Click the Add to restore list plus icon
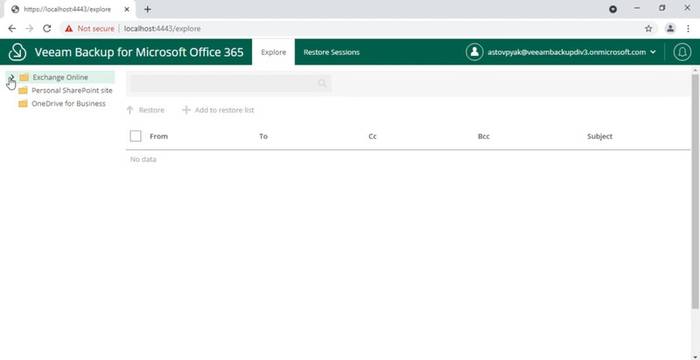The image size is (700, 360). click(186, 110)
